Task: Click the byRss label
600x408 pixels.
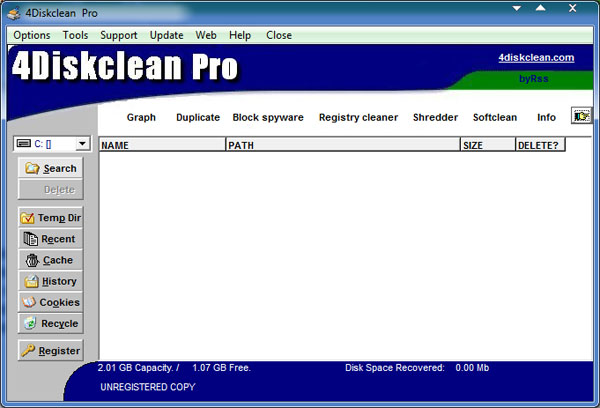Action: tap(533, 79)
